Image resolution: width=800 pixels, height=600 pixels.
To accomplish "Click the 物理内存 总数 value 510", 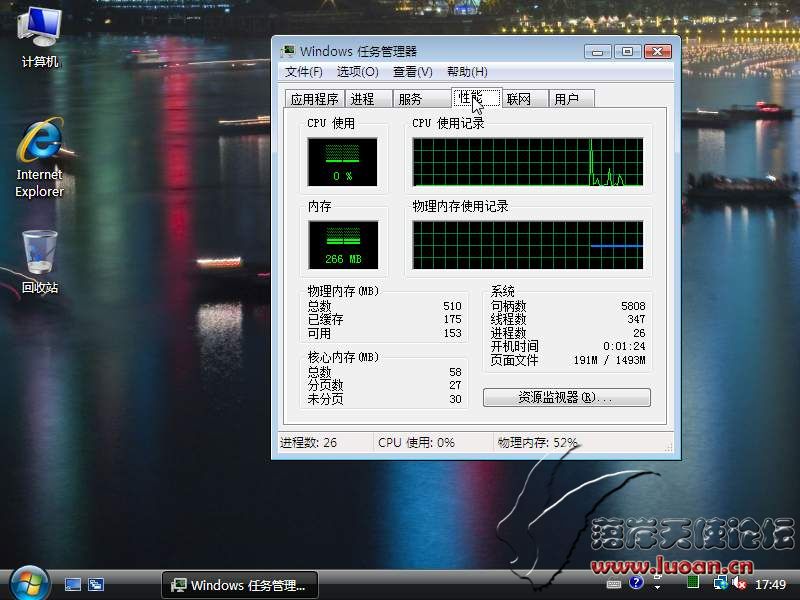I will point(453,306).
